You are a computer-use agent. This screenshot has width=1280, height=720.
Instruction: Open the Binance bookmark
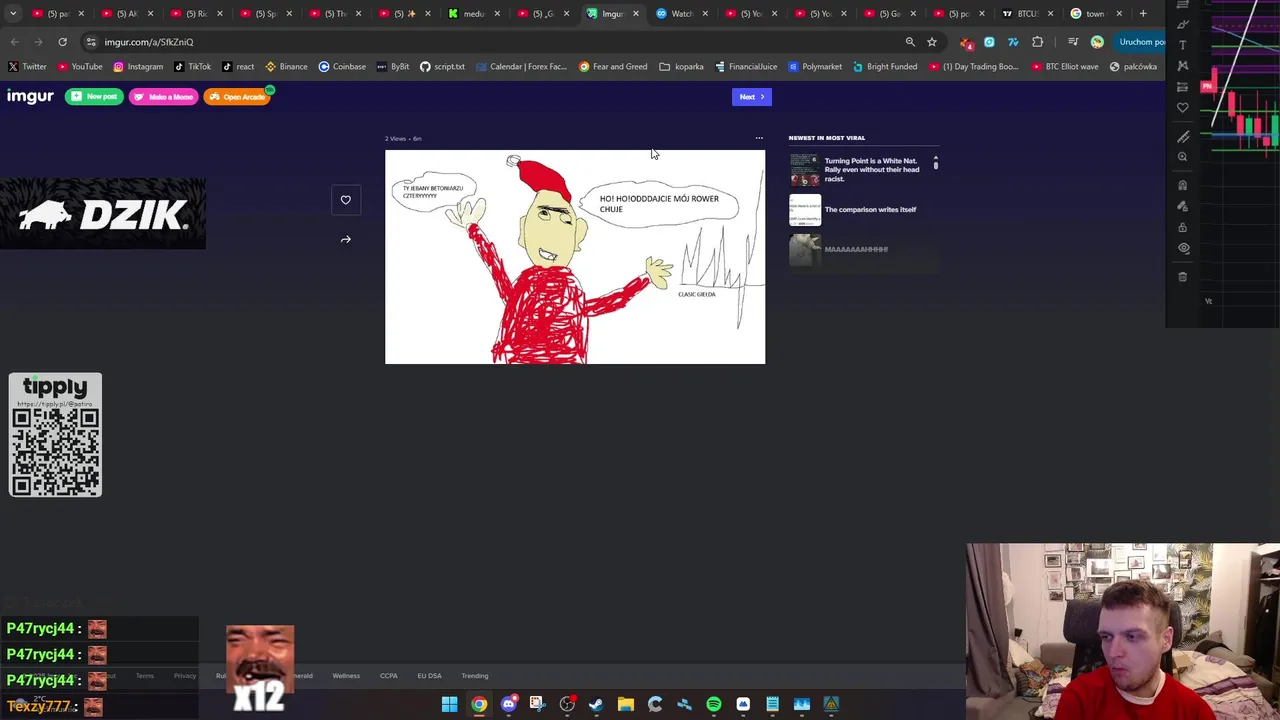point(286,67)
